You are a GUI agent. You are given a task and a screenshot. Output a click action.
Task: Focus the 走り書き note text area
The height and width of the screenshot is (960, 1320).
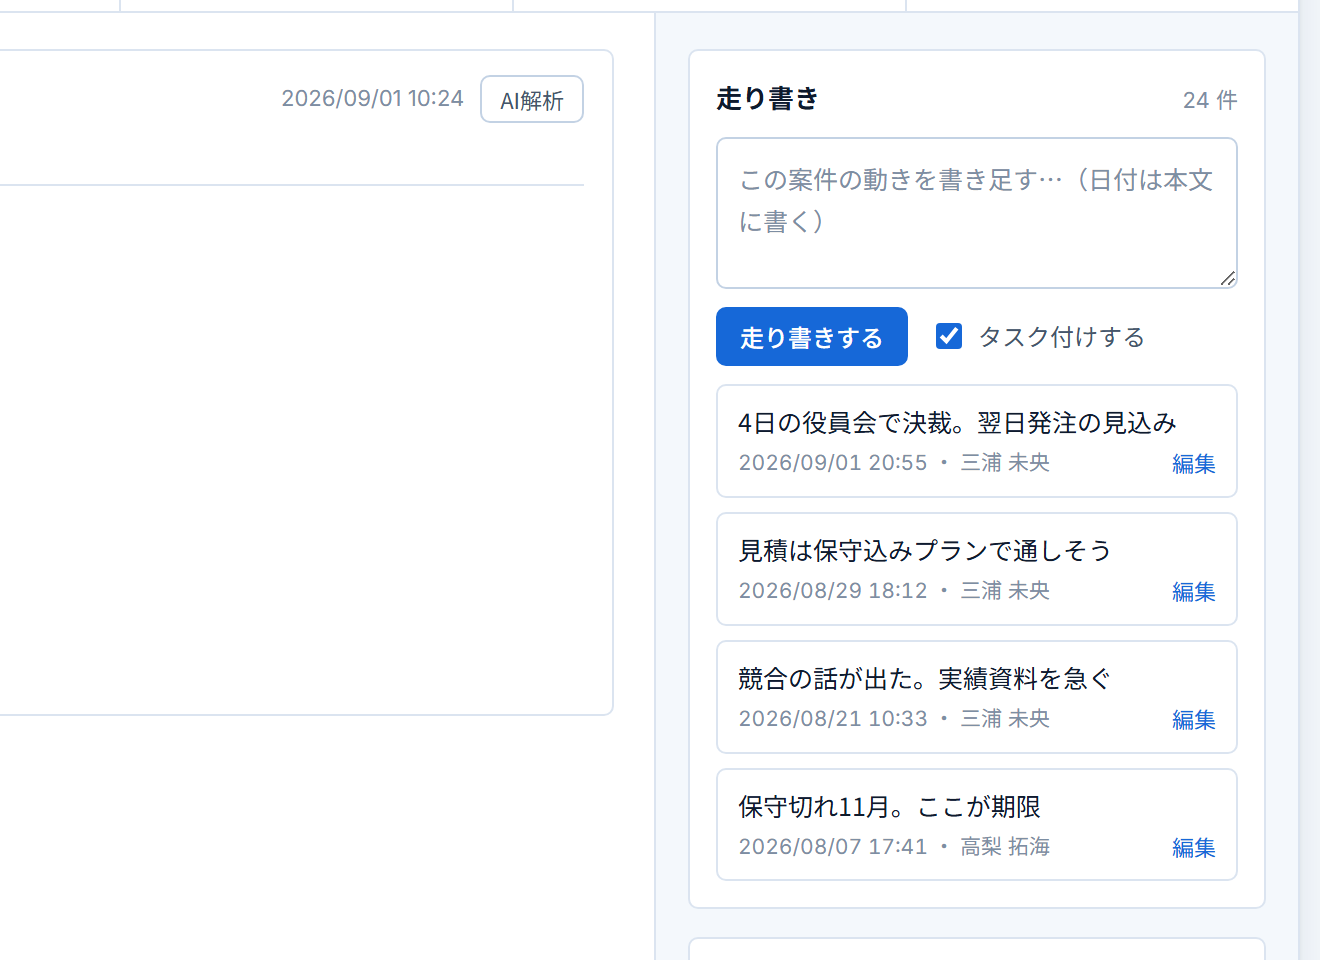pos(977,213)
